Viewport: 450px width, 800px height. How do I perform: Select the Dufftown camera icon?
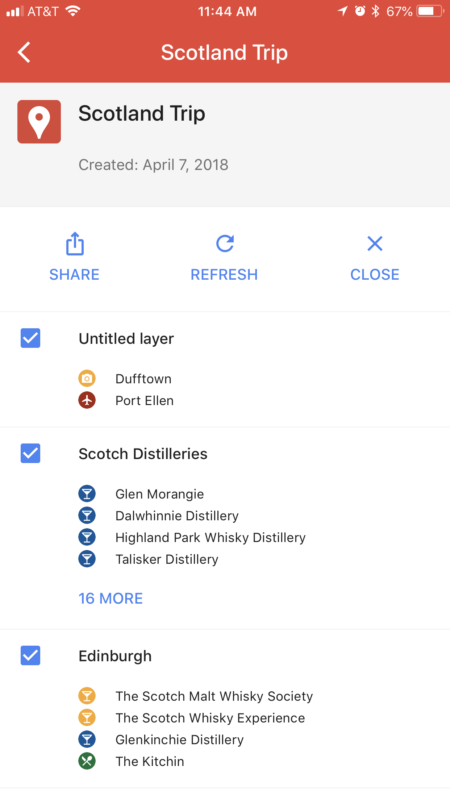87,379
